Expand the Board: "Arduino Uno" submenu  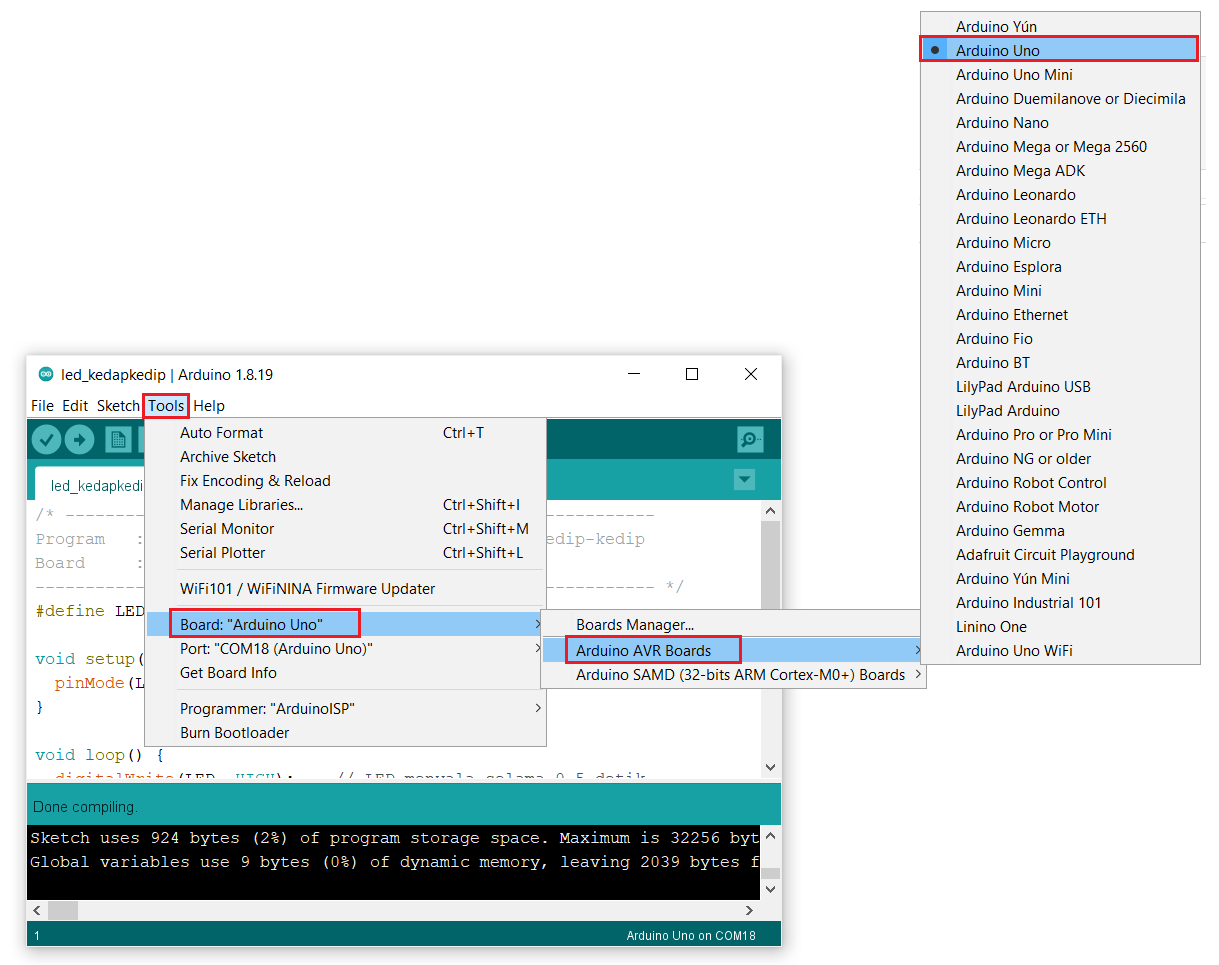346,625
